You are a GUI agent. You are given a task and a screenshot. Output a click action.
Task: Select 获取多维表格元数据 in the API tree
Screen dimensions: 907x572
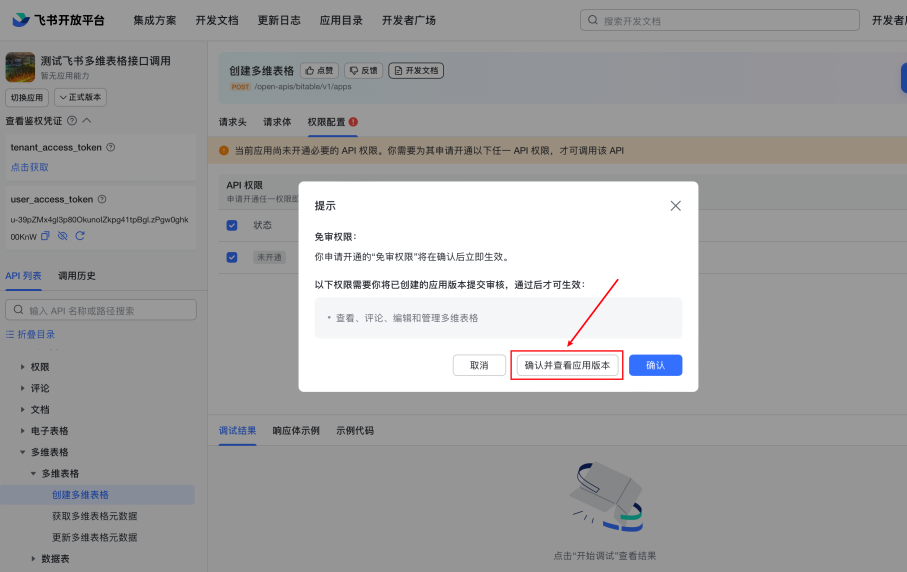coord(95,516)
